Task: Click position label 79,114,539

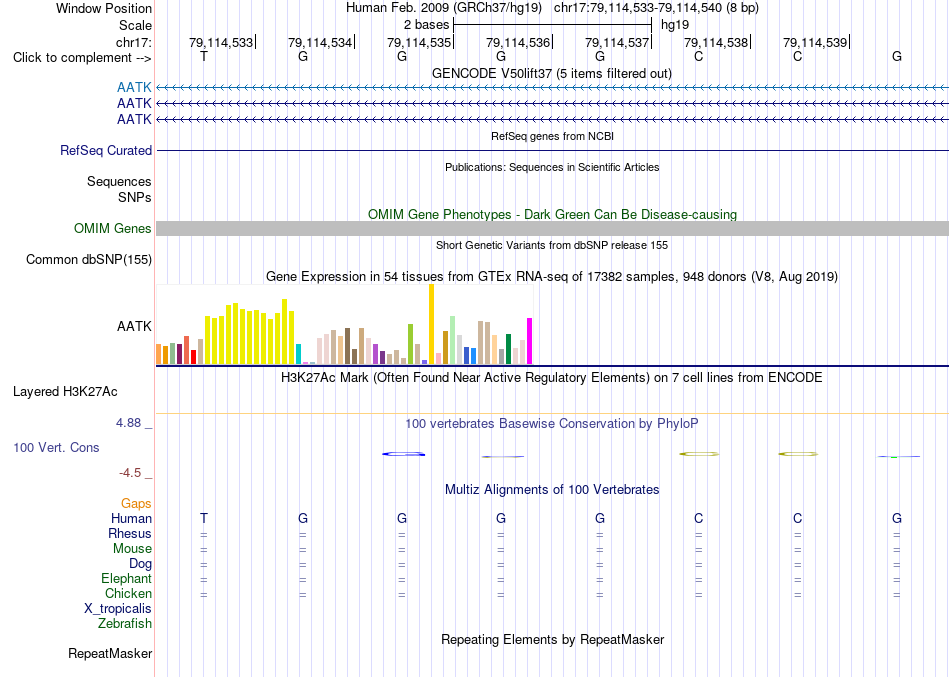Action: 815,42
